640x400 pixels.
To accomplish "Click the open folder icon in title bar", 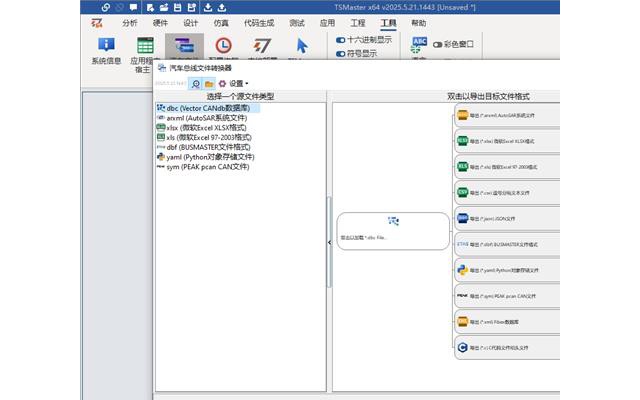I will coord(164,7).
